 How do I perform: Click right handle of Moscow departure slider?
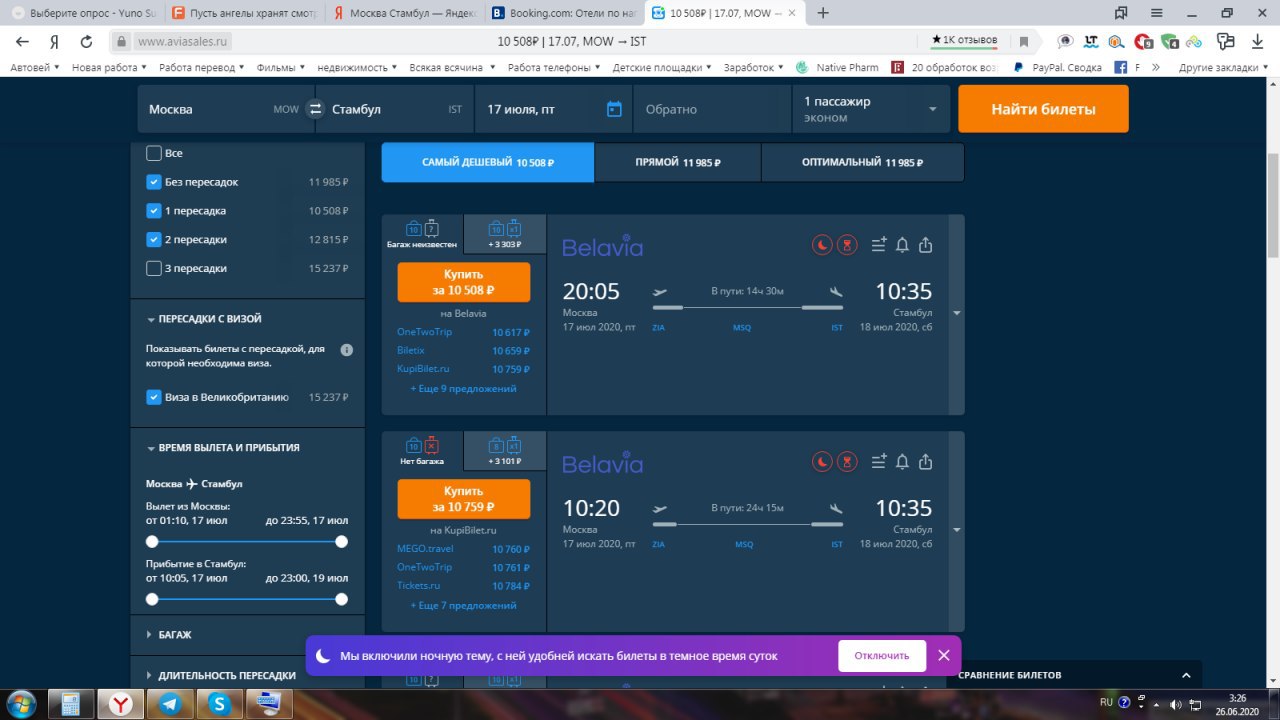coord(341,541)
